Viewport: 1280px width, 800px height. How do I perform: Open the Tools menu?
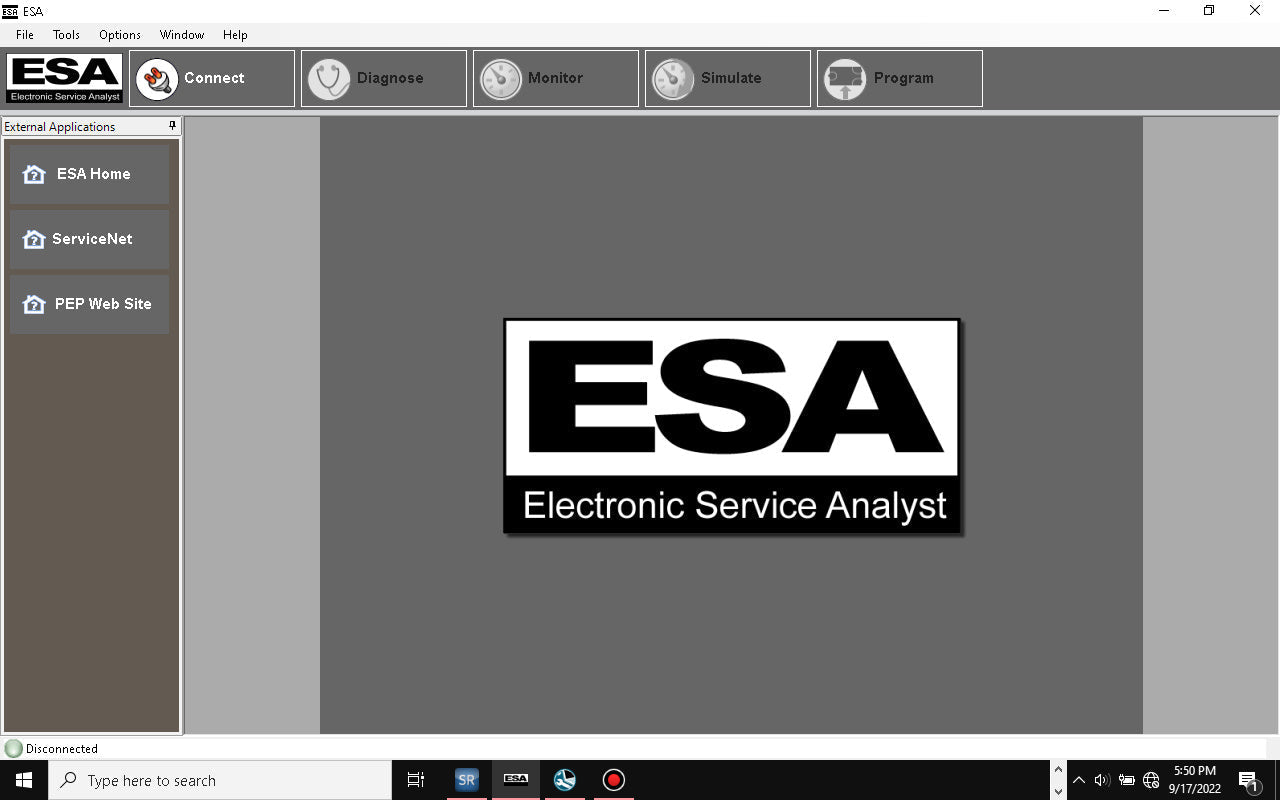click(66, 35)
